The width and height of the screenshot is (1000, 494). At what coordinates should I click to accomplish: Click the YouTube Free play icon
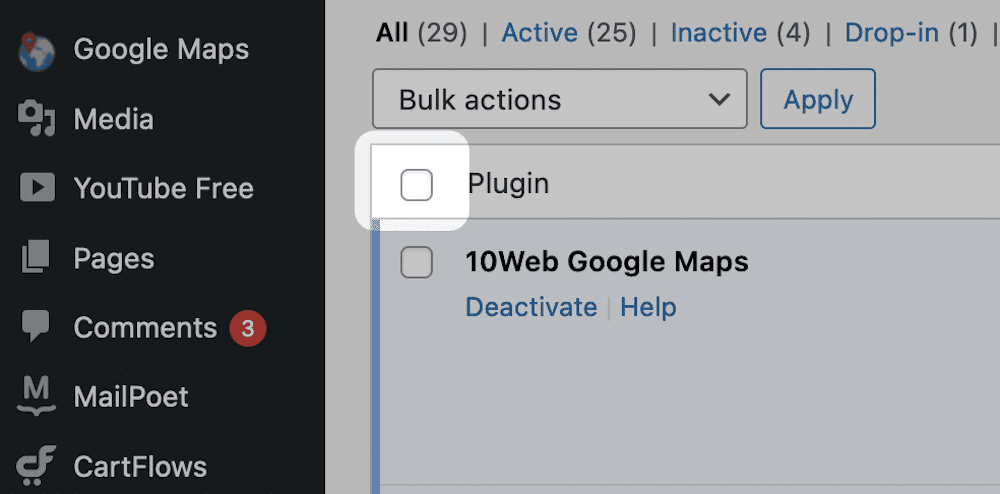pos(37,188)
